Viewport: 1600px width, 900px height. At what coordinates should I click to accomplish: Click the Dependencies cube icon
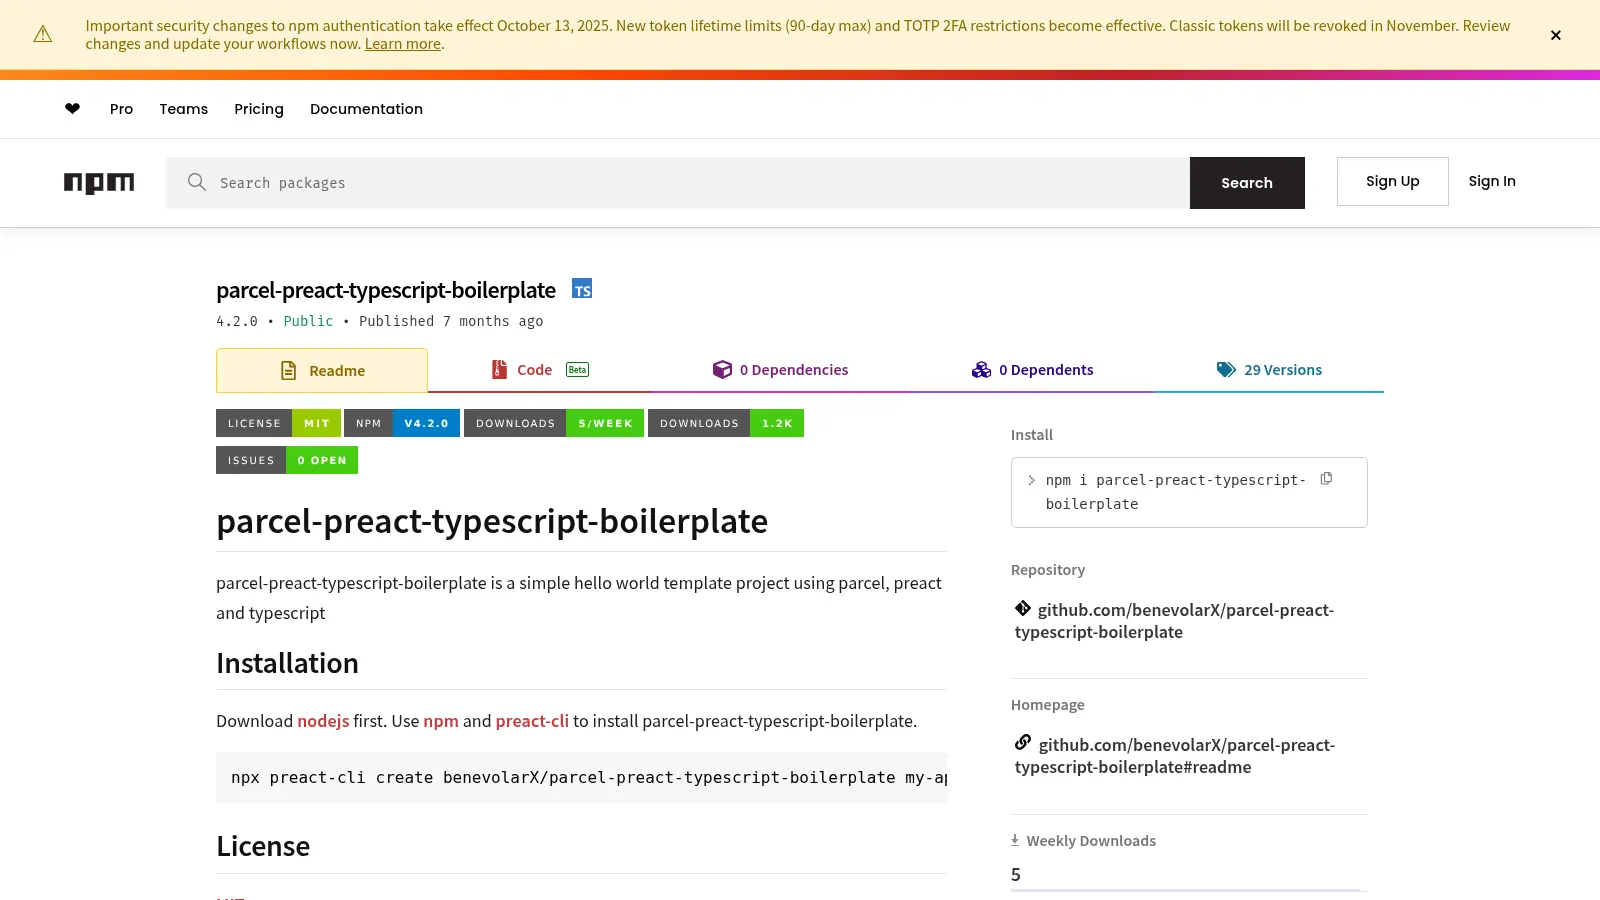click(722, 369)
